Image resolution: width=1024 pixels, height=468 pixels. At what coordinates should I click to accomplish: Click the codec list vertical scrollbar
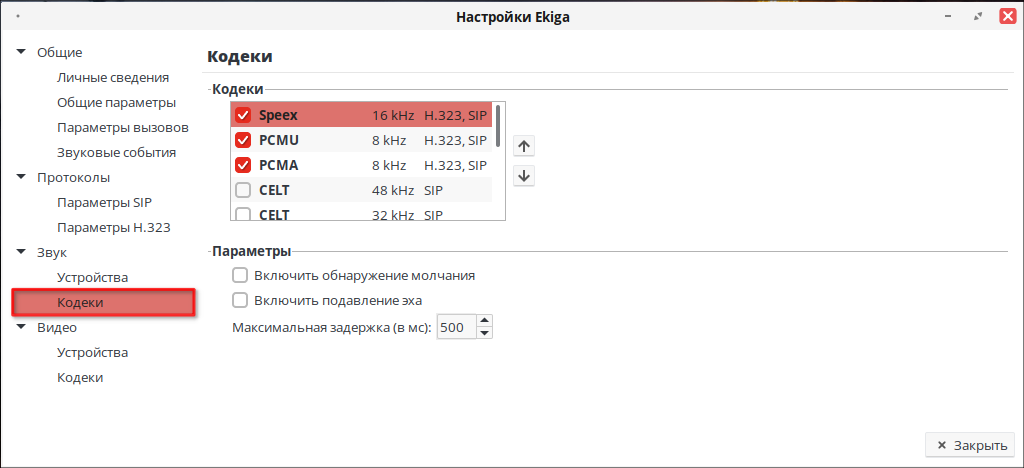[498, 125]
